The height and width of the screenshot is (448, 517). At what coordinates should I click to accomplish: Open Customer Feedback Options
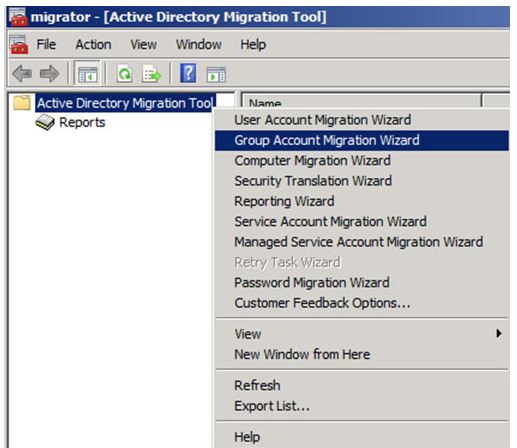point(362,303)
